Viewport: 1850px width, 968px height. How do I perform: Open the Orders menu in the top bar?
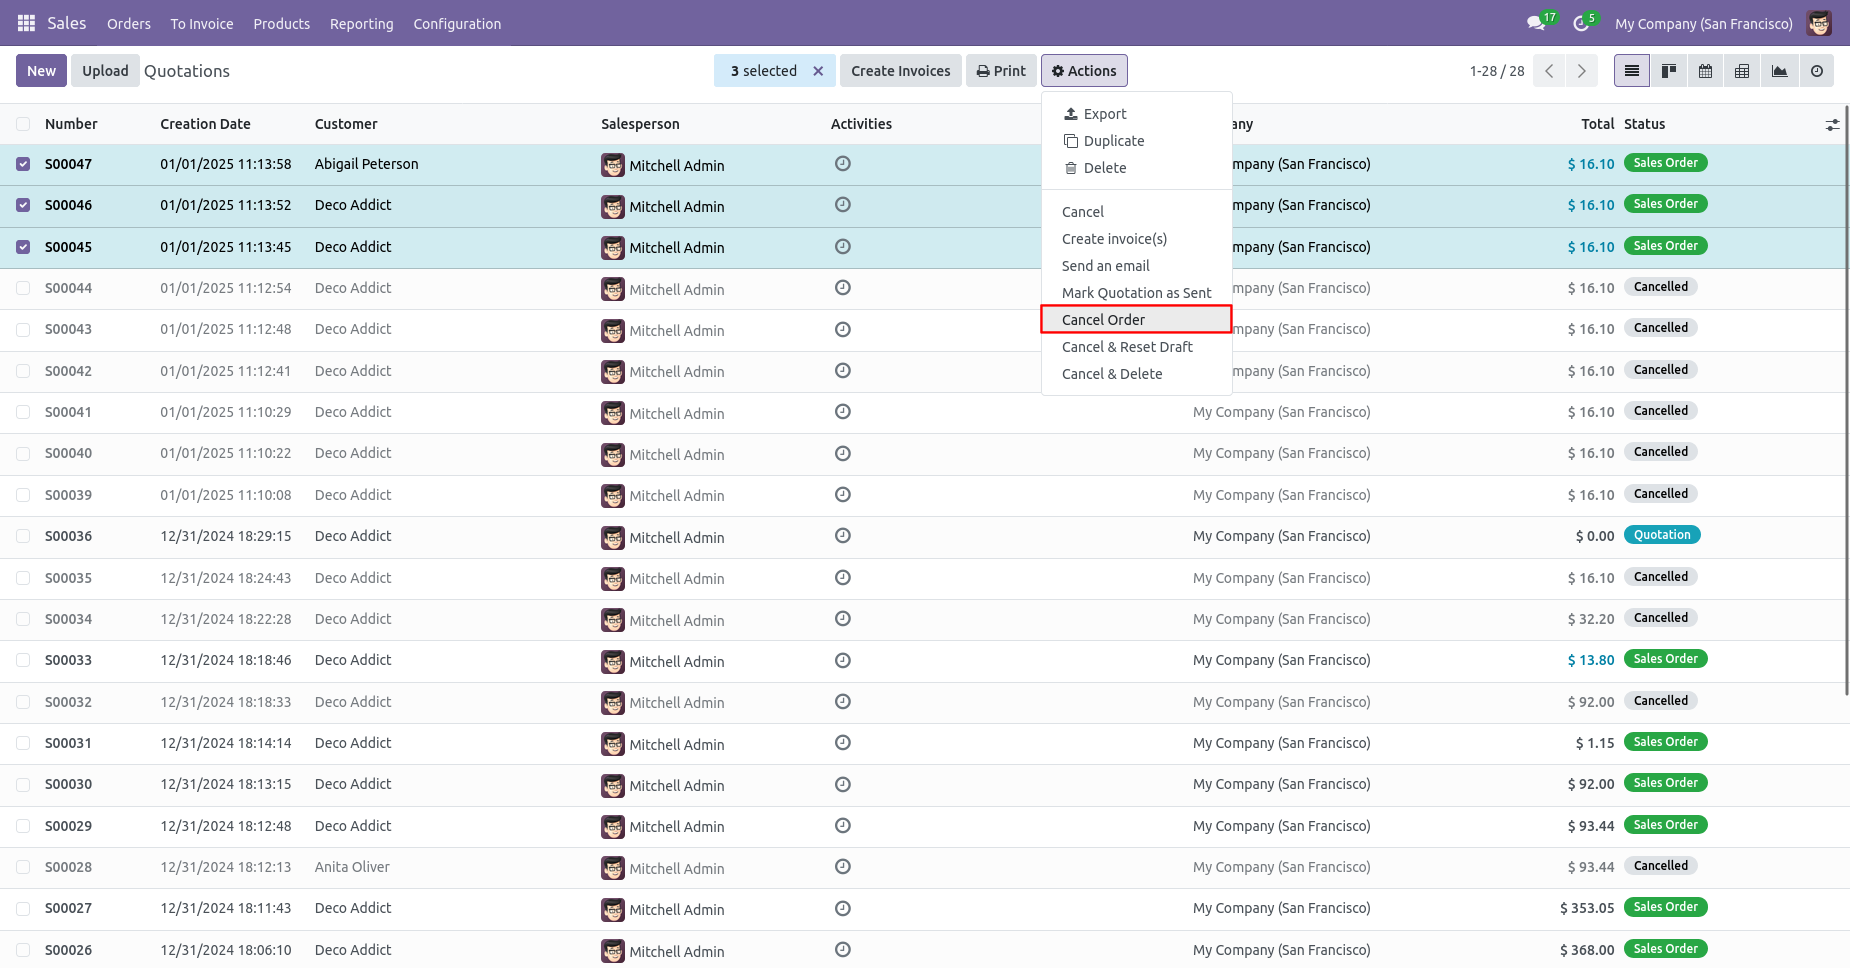point(129,24)
